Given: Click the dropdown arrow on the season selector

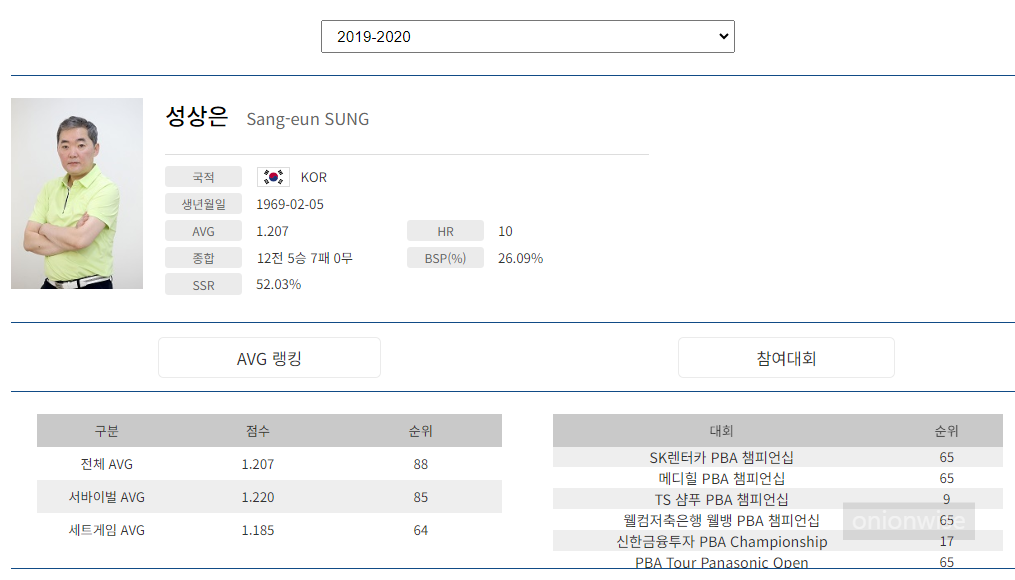Looking at the screenshot, I should (722, 36).
